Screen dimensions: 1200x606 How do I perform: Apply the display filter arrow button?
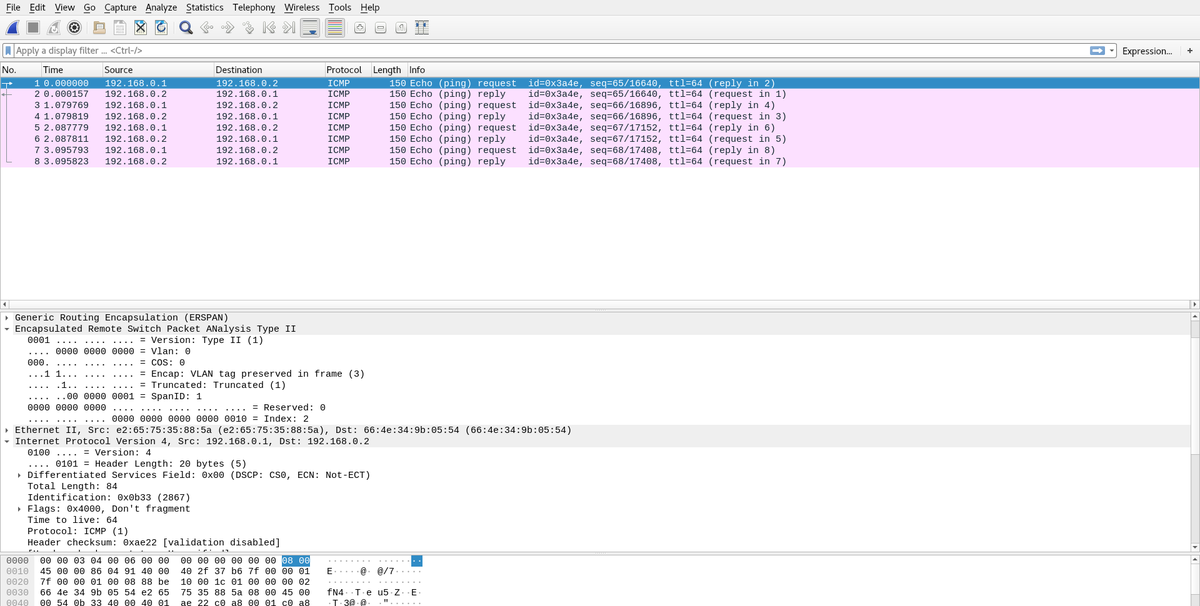pyautogui.click(x=1097, y=50)
